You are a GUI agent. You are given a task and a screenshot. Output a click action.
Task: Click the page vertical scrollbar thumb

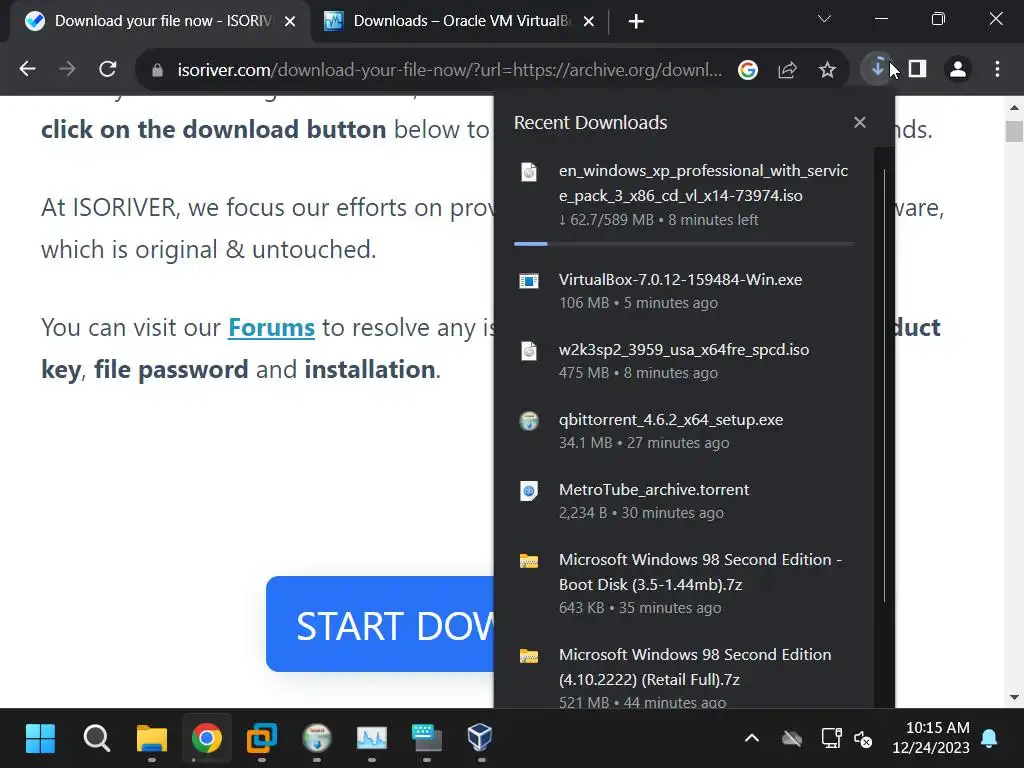(x=1014, y=131)
